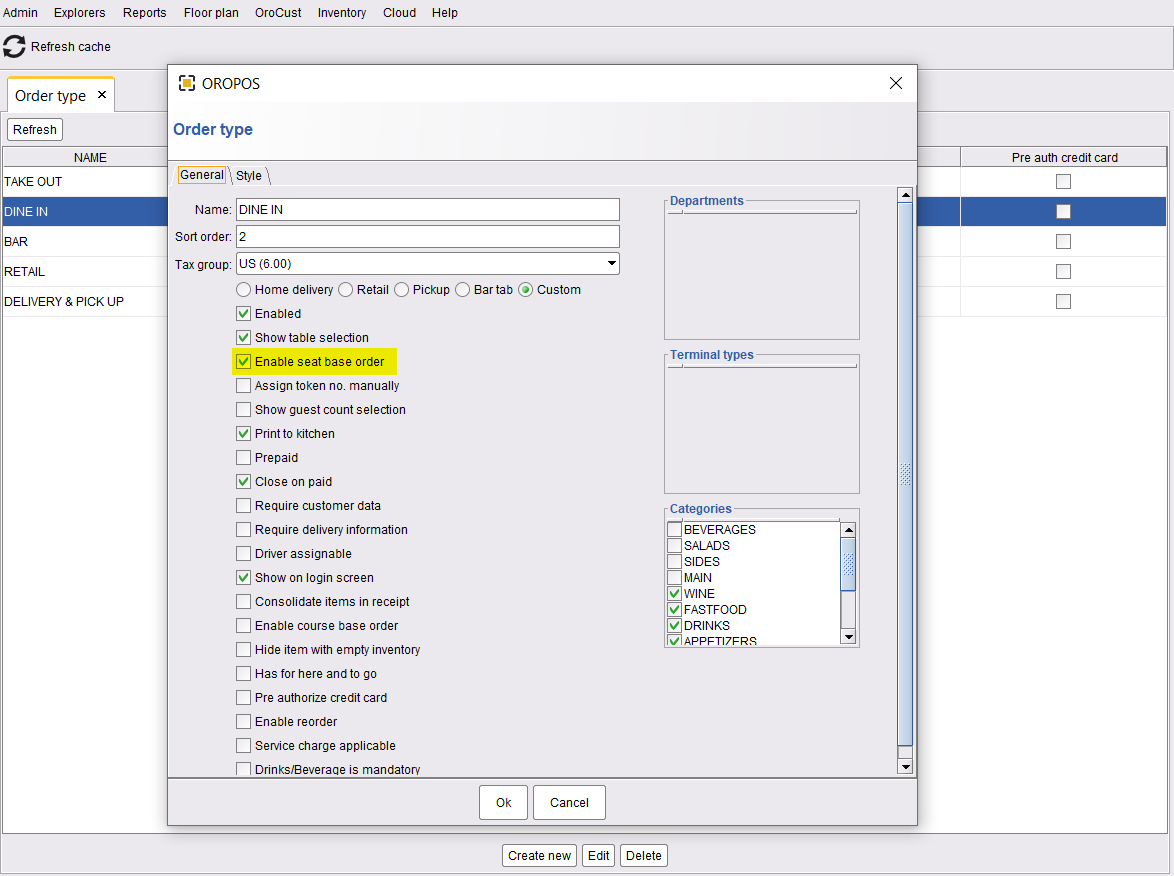Click Categories list scroll up arrow
Screen dimensions: 1174x876
[x=848, y=529]
